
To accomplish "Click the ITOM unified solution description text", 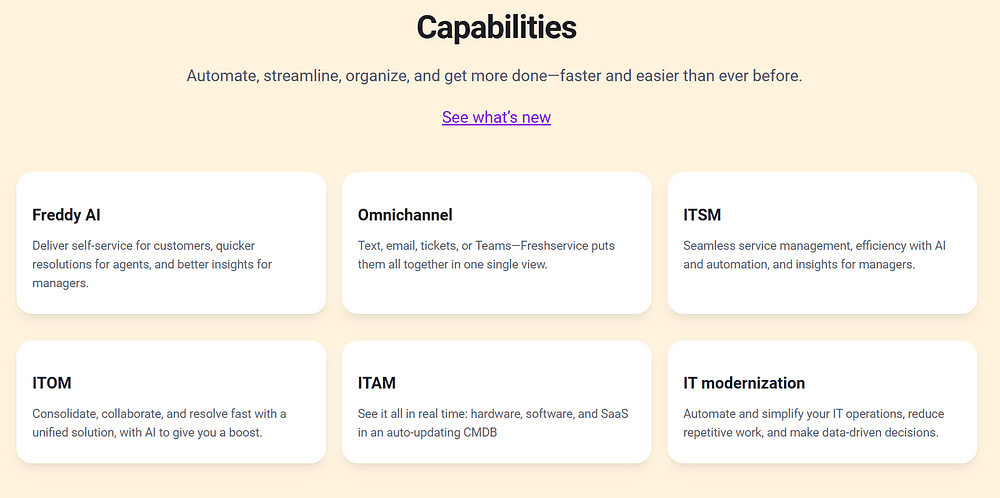I will [159, 423].
